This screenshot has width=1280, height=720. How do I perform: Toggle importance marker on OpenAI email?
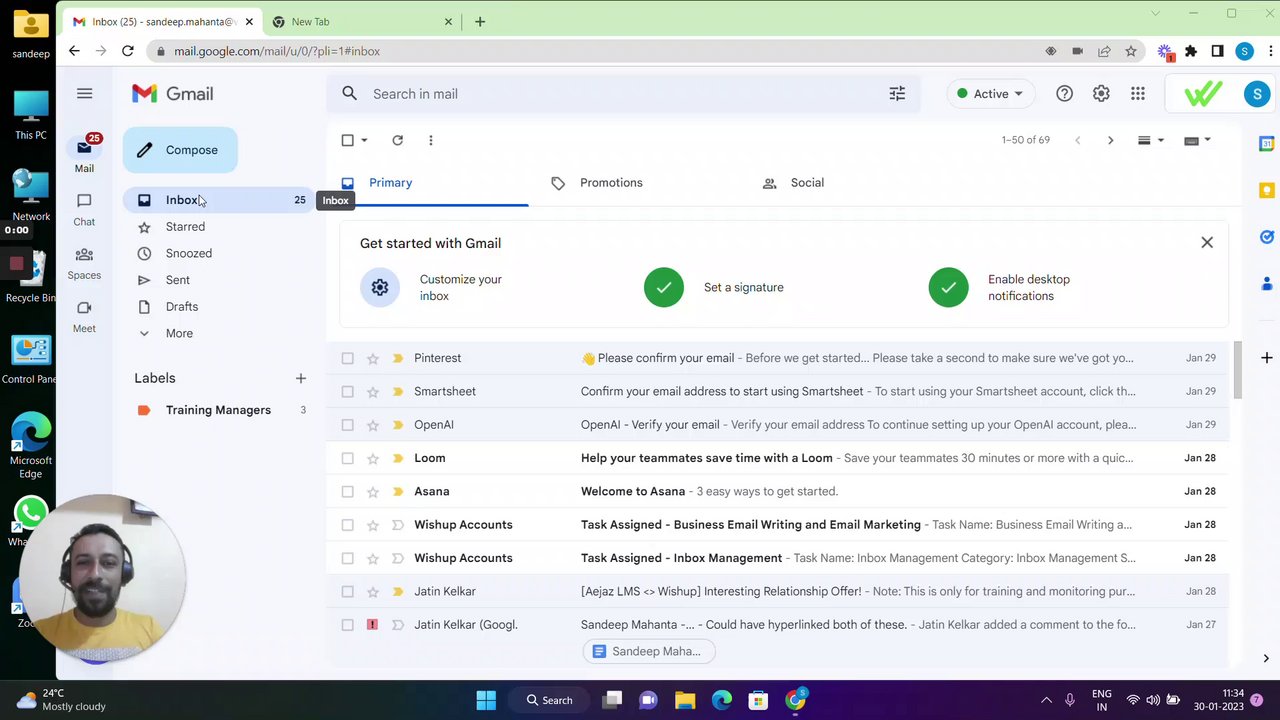pos(397,425)
